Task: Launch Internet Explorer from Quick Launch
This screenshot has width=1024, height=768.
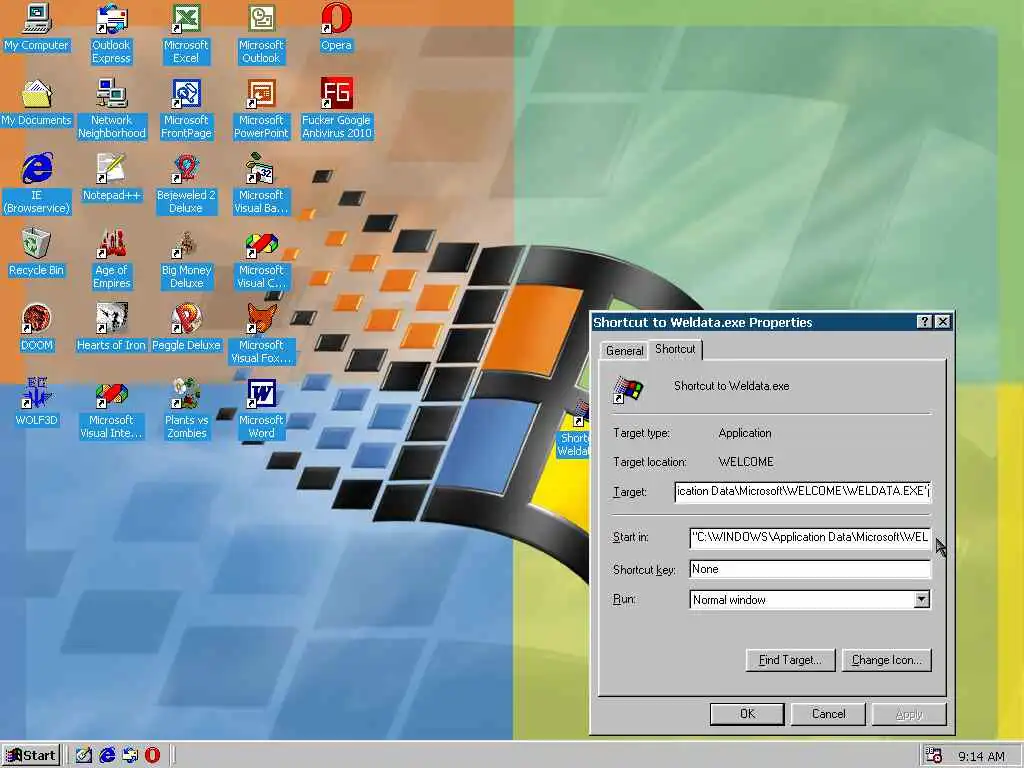Action: click(x=106, y=755)
